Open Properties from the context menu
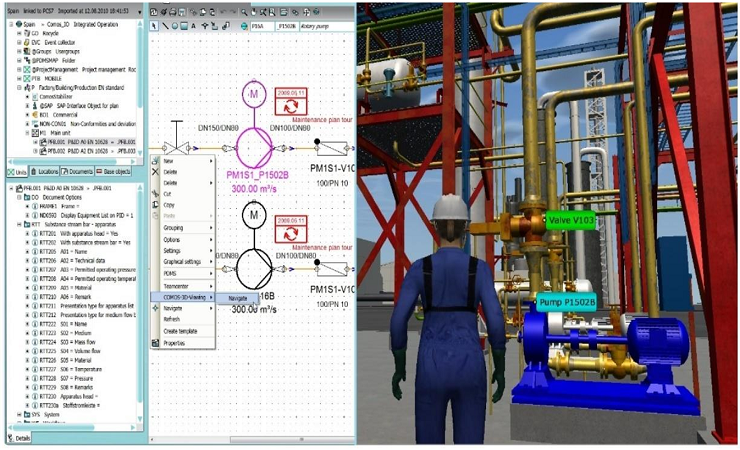 click(174, 343)
